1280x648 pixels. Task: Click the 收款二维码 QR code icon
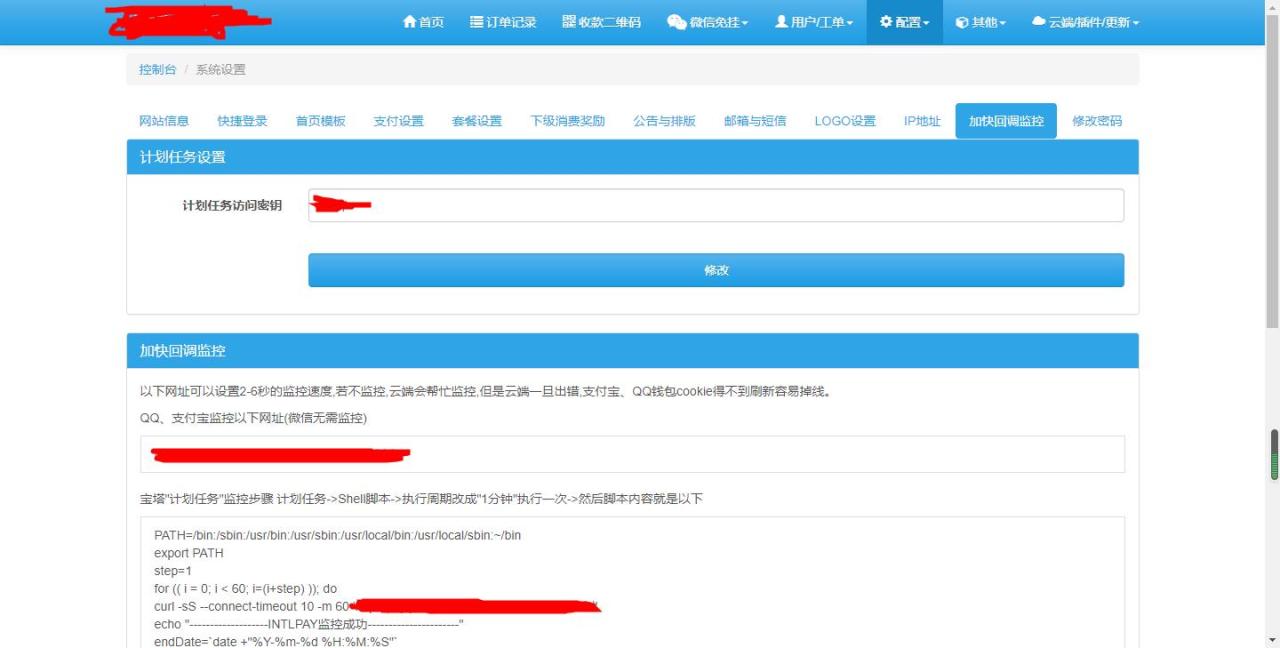click(569, 22)
